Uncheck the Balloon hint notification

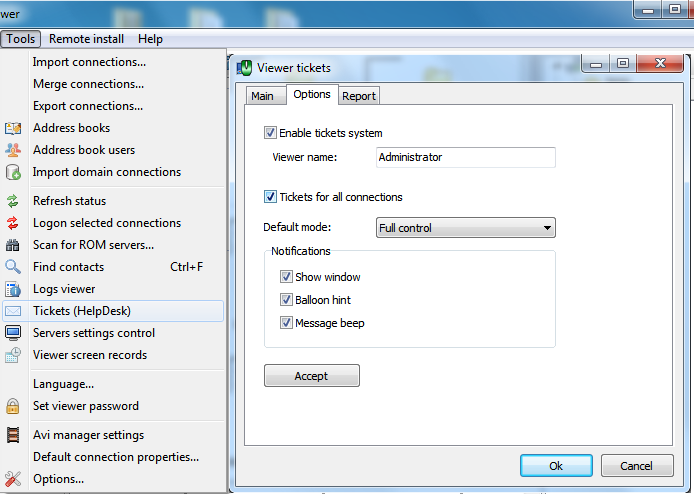tap(286, 300)
